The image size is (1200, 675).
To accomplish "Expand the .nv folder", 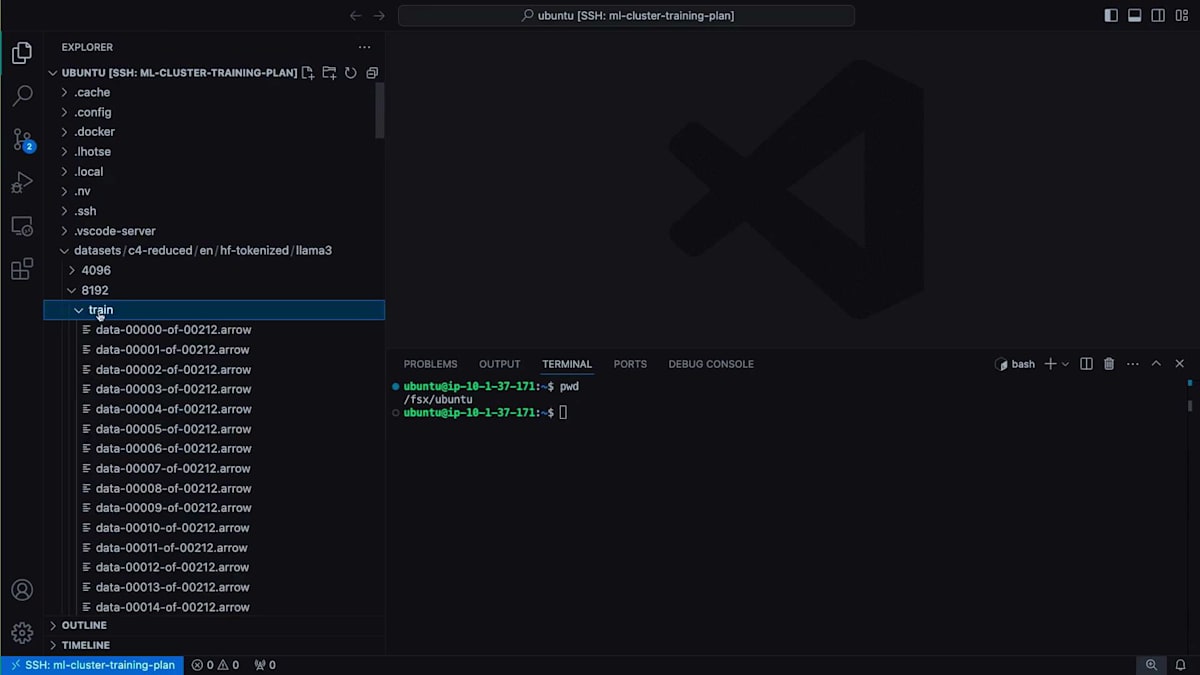I will [214, 191].
